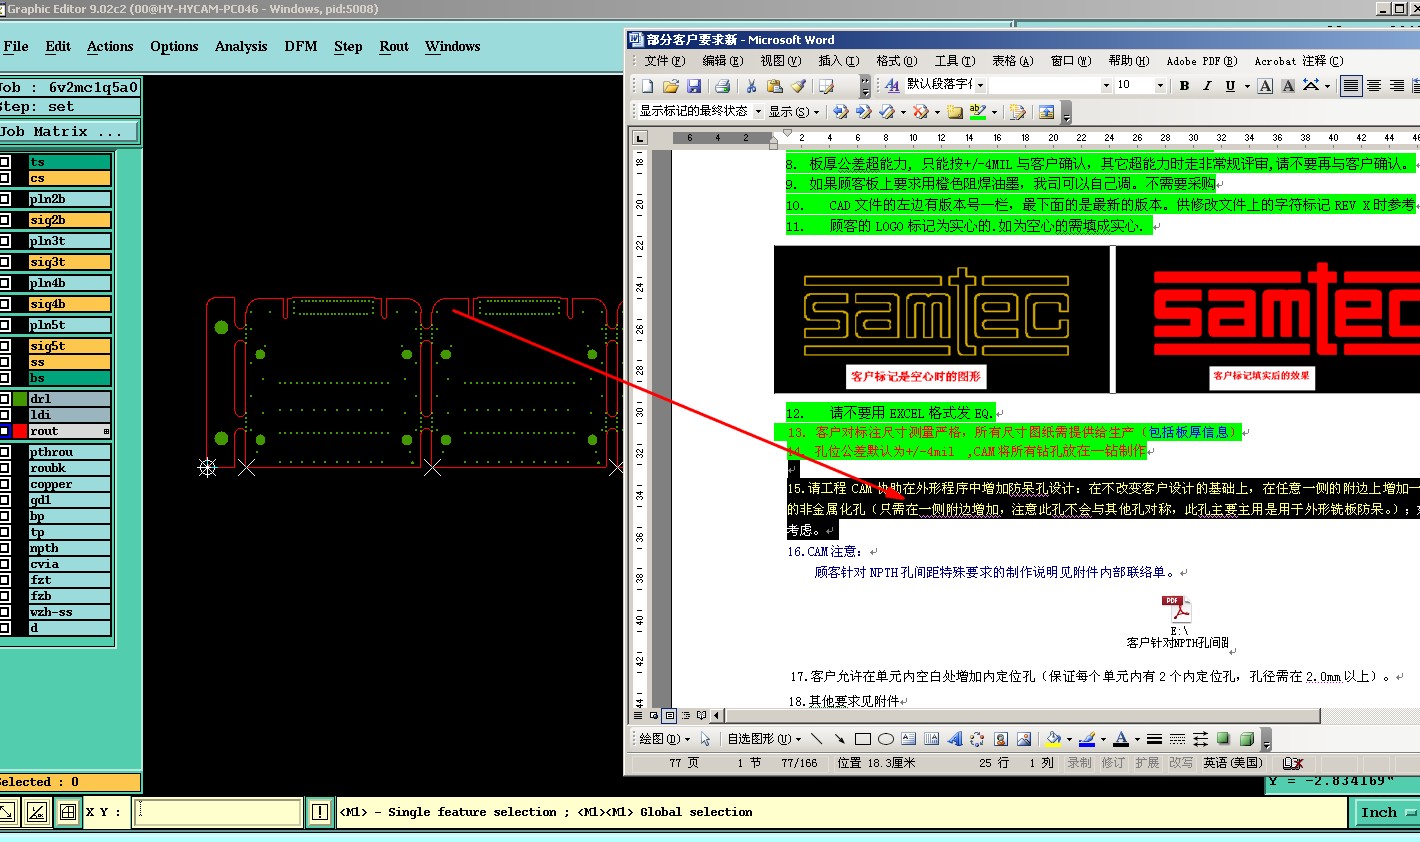Click the Select Objects pointer icon
Screen dimensions: 1420x842
click(x=706, y=739)
